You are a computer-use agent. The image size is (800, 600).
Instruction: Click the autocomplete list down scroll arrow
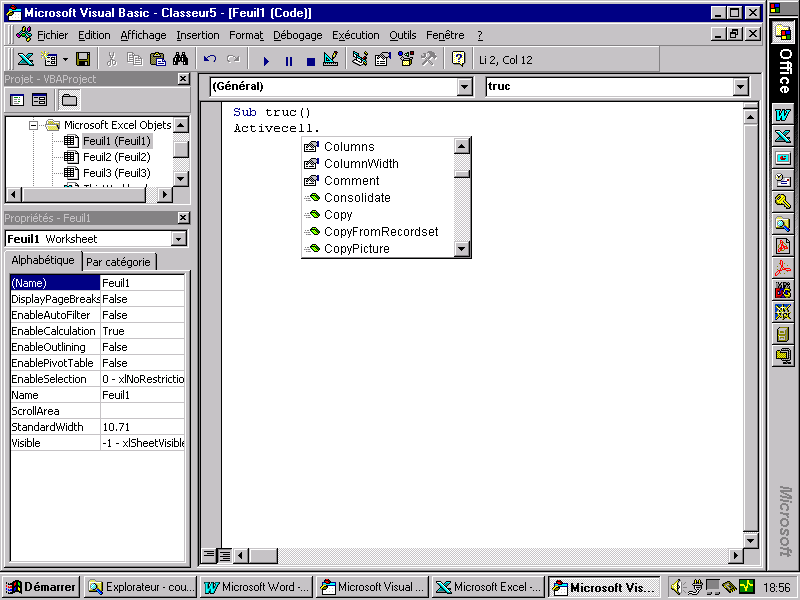click(462, 249)
